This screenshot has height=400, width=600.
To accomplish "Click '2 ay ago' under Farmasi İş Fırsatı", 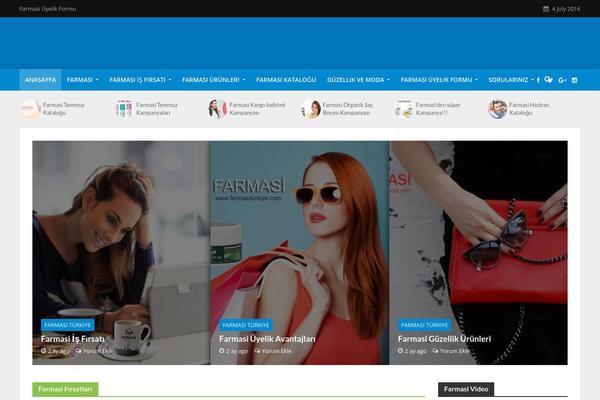I will pyautogui.click(x=59, y=351).
